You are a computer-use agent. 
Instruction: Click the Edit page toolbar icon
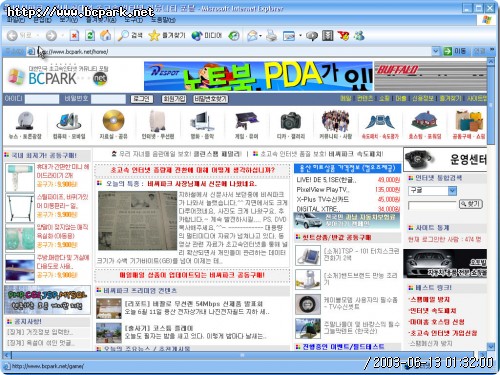point(289,36)
